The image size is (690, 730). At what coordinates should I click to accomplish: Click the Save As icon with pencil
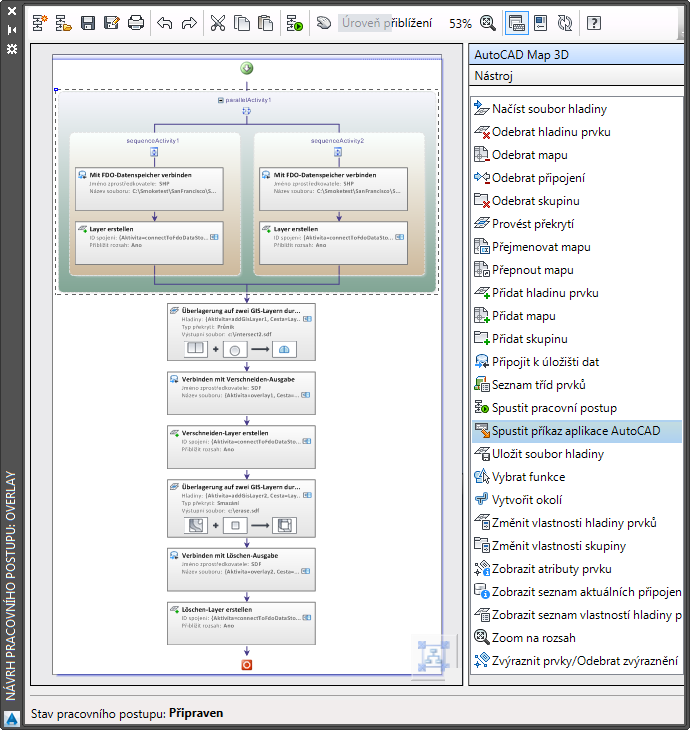pyautogui.click(x=112, y=23)
